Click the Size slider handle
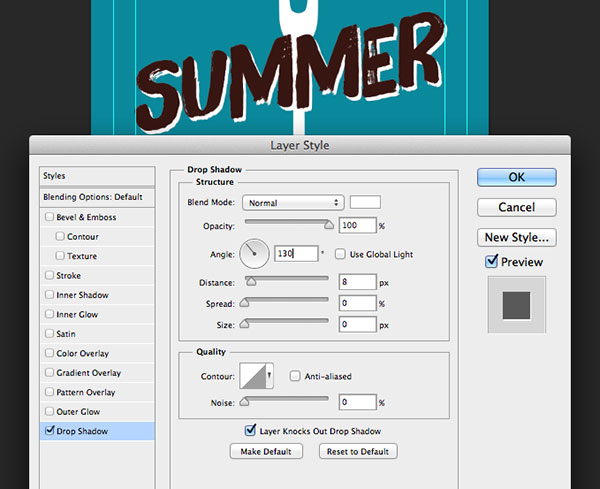The width and height of the screenshot is (600, 489). point(244,324)
